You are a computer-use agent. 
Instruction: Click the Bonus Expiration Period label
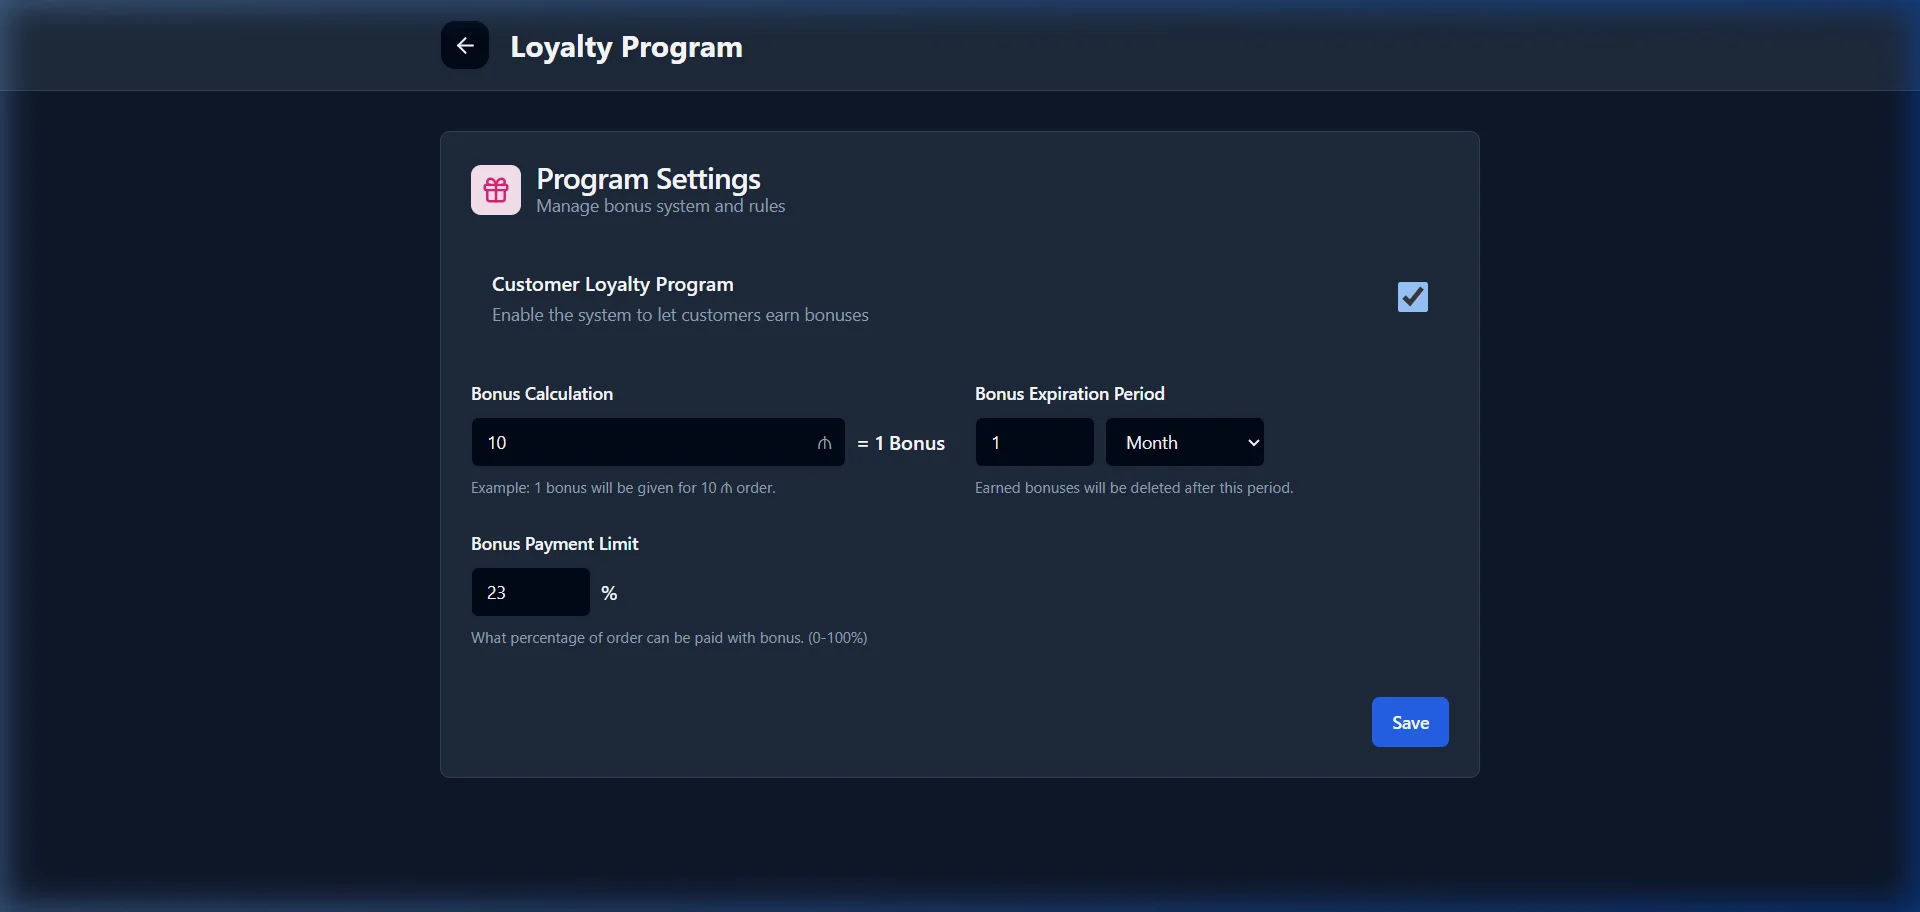[x=1070, y=394]
